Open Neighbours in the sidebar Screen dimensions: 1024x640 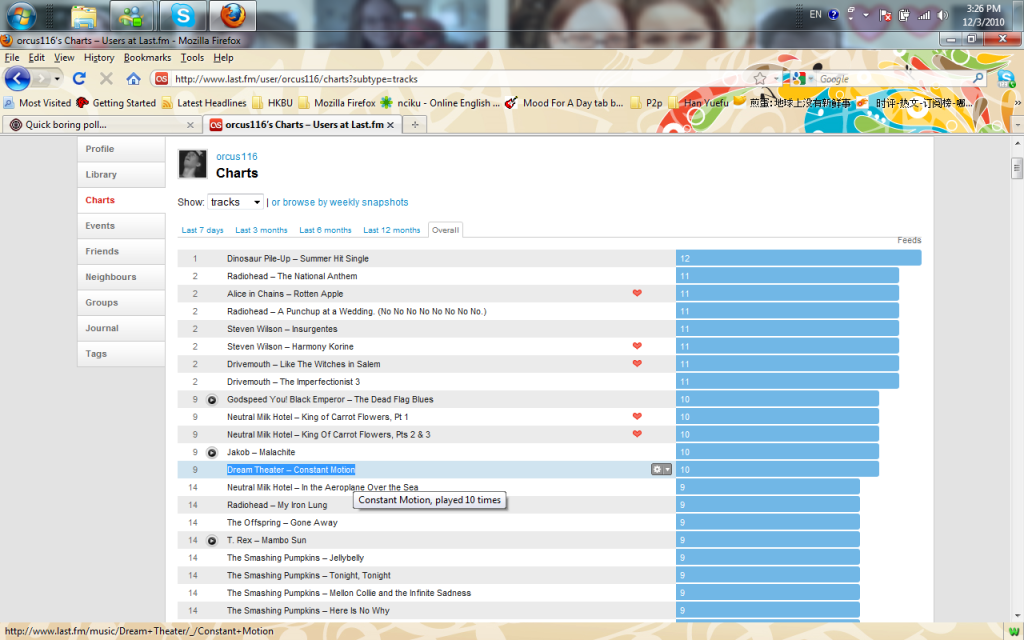point(121,277)
